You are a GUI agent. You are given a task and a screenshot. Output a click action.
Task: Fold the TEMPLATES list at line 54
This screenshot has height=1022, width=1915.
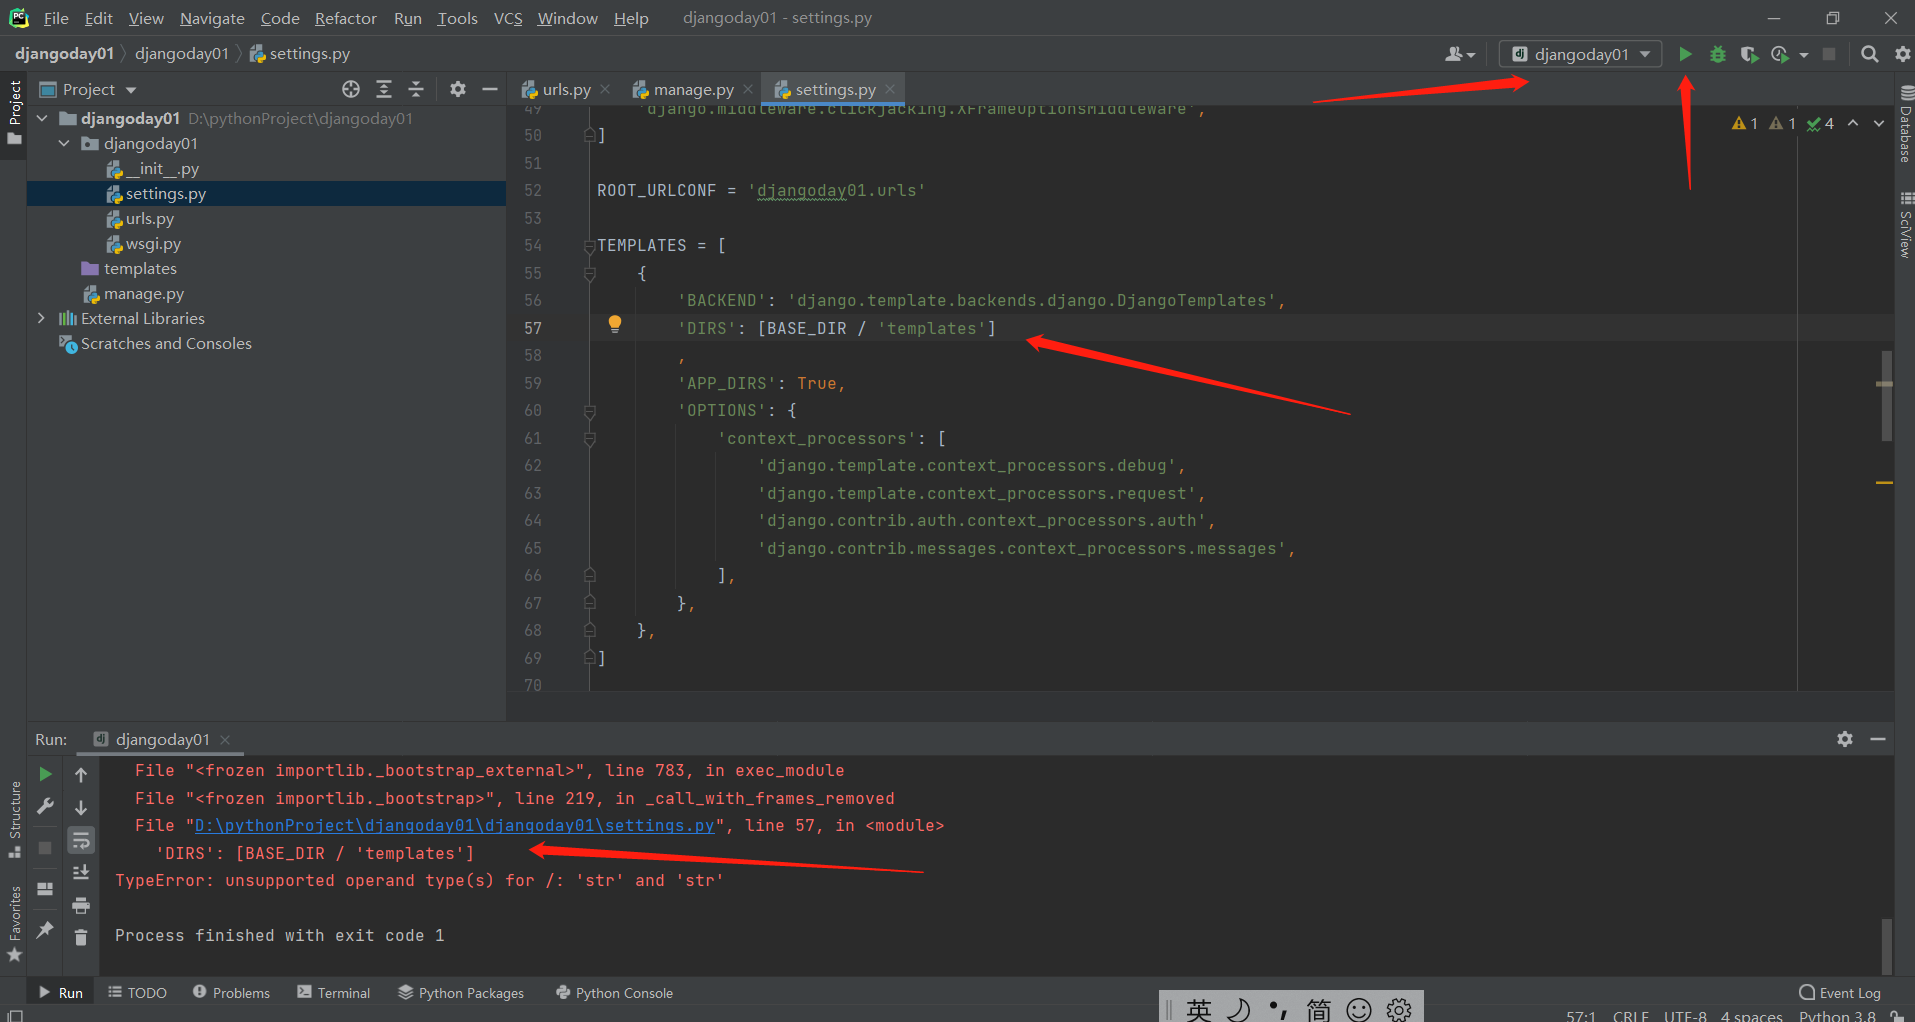pos(590,246)
